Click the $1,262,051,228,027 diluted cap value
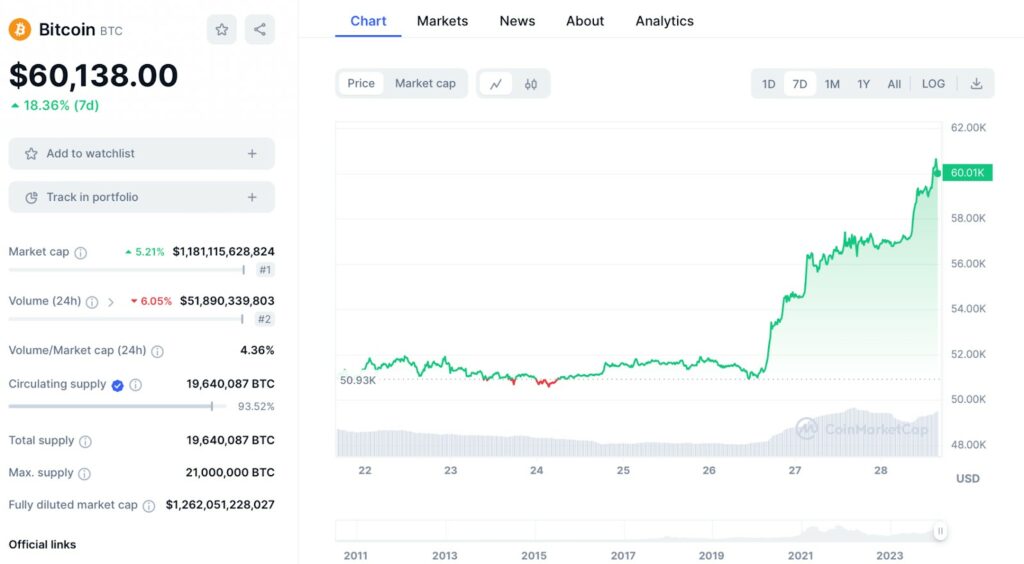The height and width of the screenshot is (564, 1024). click(x=220, y=505)
